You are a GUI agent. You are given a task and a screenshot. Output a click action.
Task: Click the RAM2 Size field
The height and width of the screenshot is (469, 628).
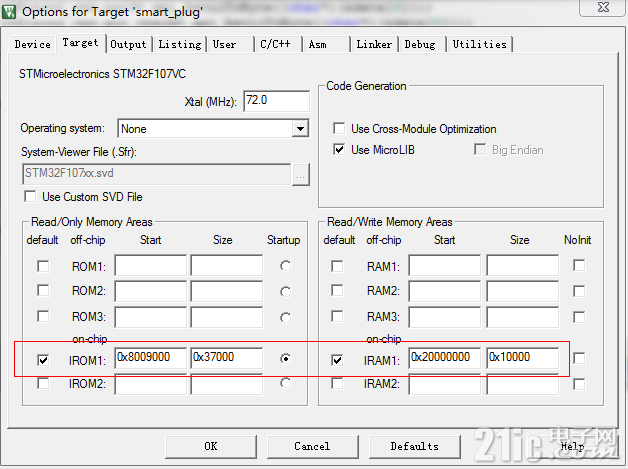(x=523, y=291)
